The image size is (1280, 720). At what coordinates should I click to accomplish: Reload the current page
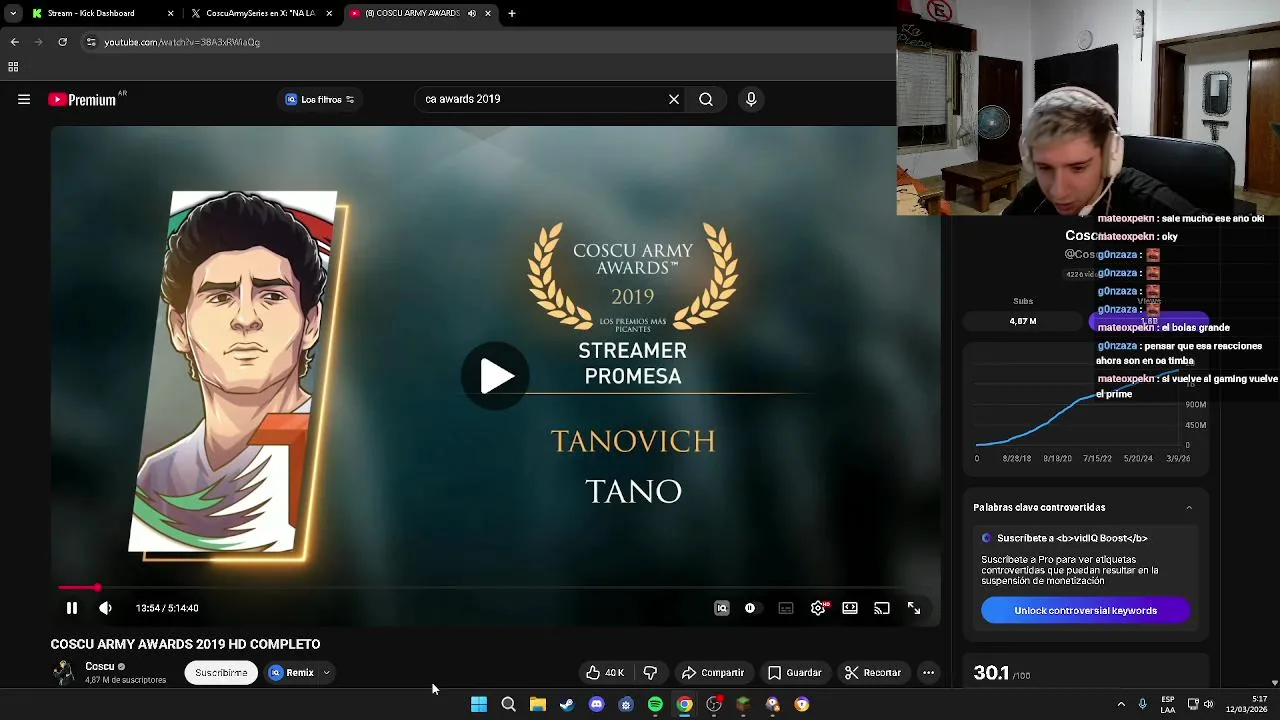pyautogui.click(x=62, y=42)
